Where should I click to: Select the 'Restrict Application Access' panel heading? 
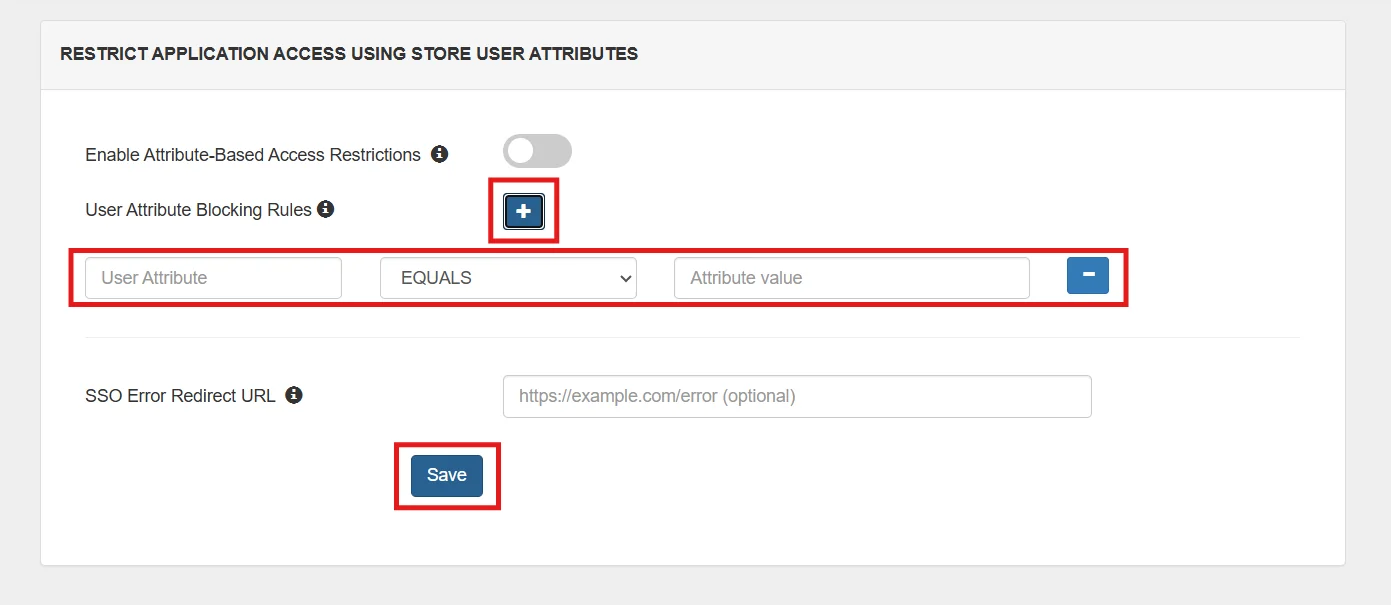(349, 54)
